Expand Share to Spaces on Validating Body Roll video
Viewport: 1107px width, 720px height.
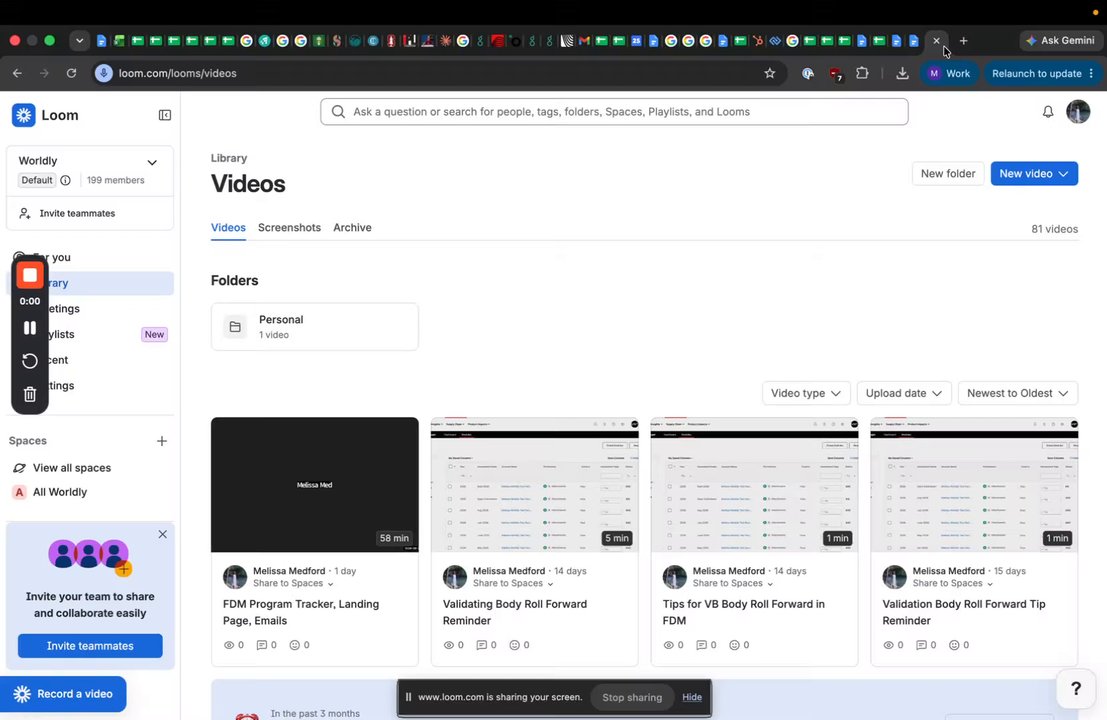[x=513, y=584]
